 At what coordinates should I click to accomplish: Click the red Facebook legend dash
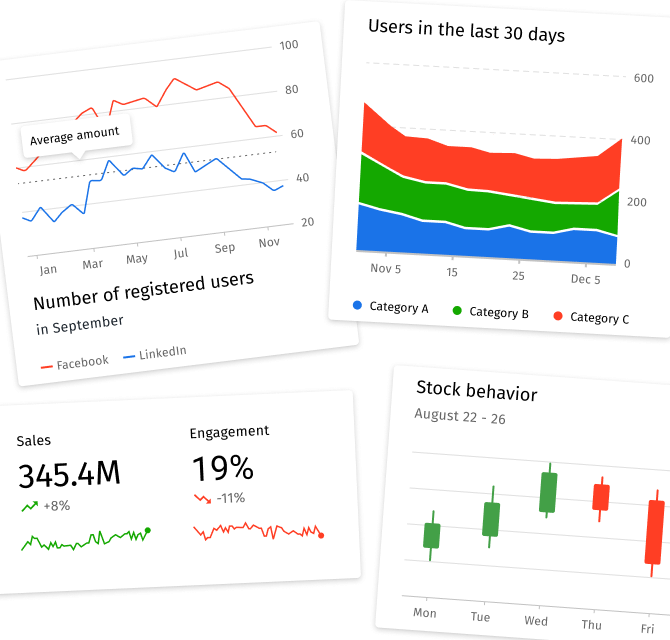coord(47,367)
